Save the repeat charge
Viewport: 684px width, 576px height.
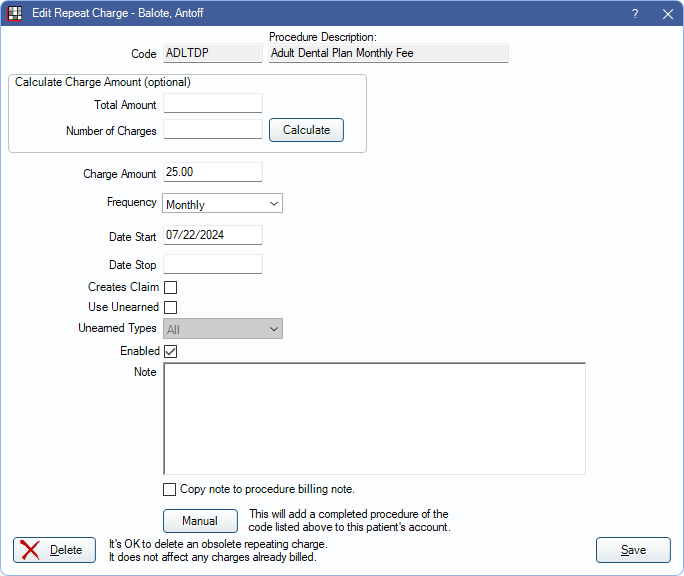[x=632, y=550]
